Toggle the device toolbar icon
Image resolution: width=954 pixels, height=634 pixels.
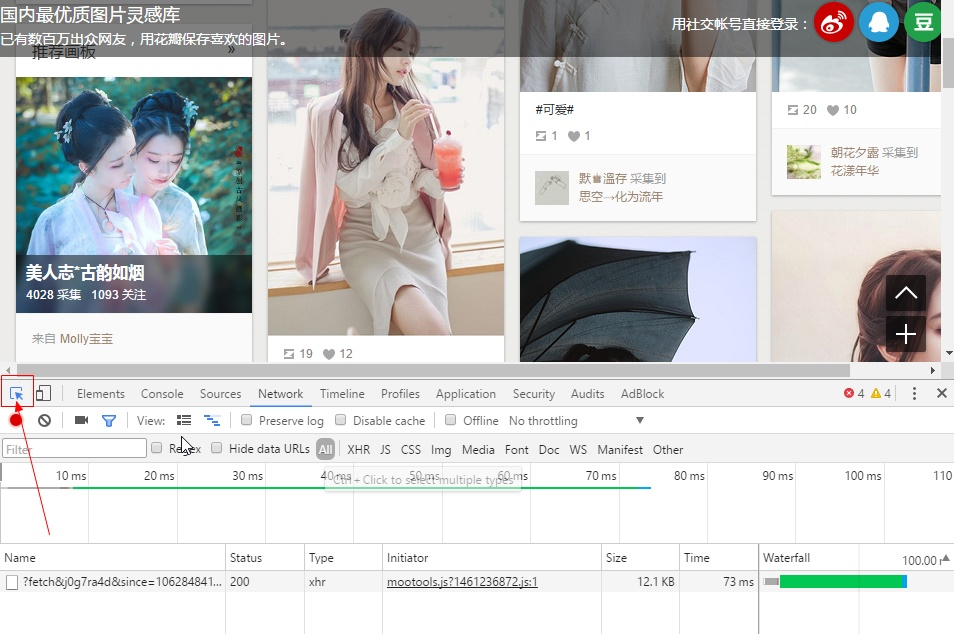[43, 394]
